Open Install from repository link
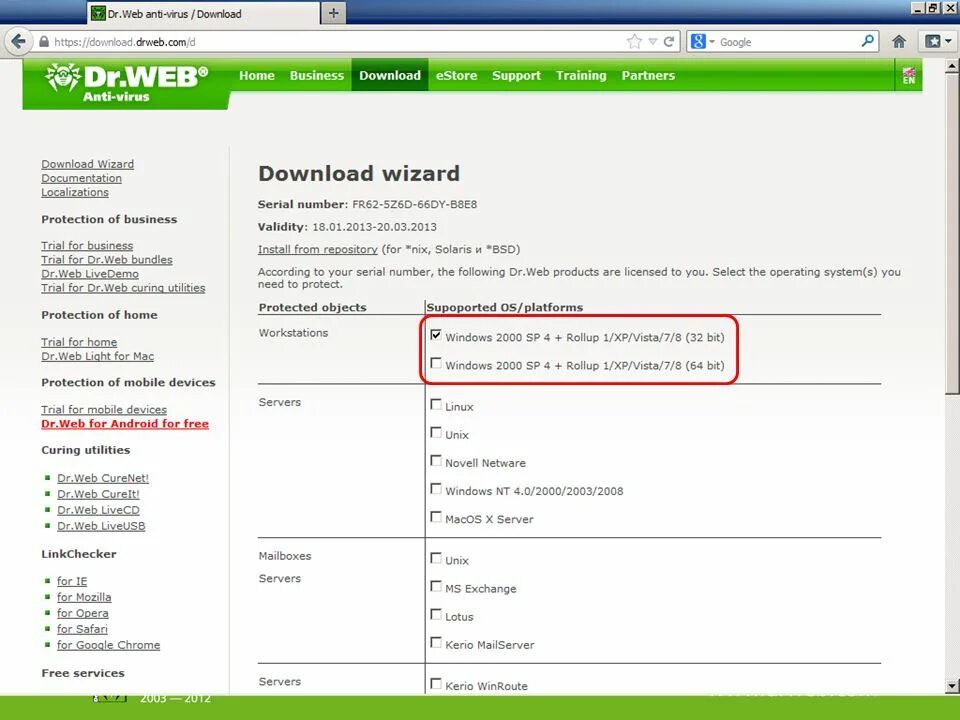The height and width of the screenshot is (720, 960). (x=318, y=249)
